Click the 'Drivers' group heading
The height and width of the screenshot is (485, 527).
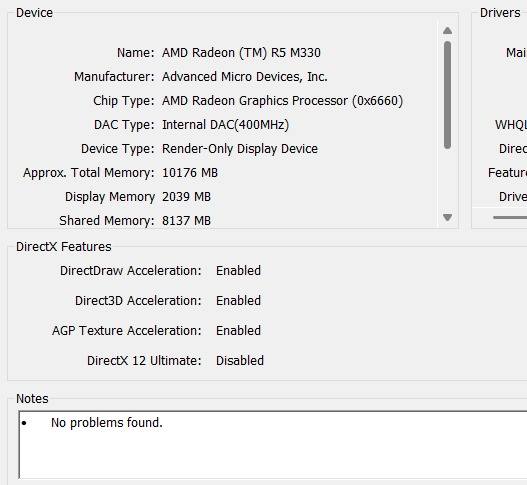[x=500, y=13]
